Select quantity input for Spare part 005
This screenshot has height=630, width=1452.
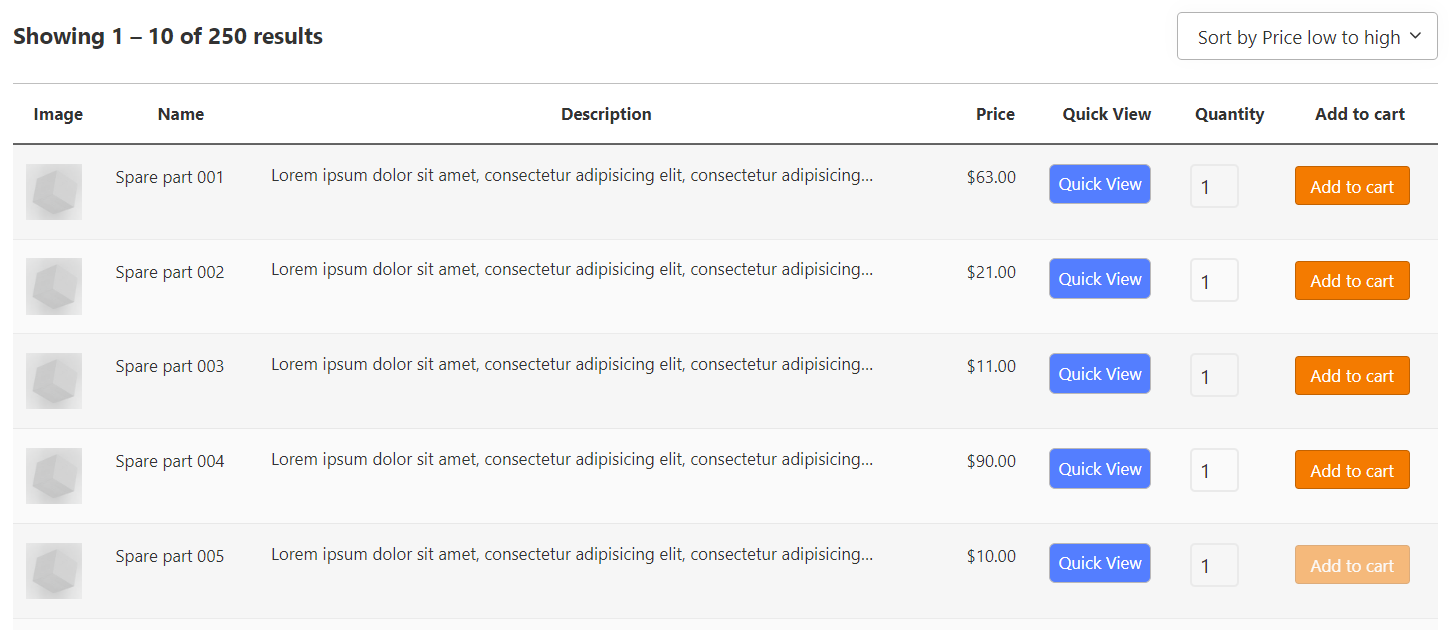[1214, 566]
